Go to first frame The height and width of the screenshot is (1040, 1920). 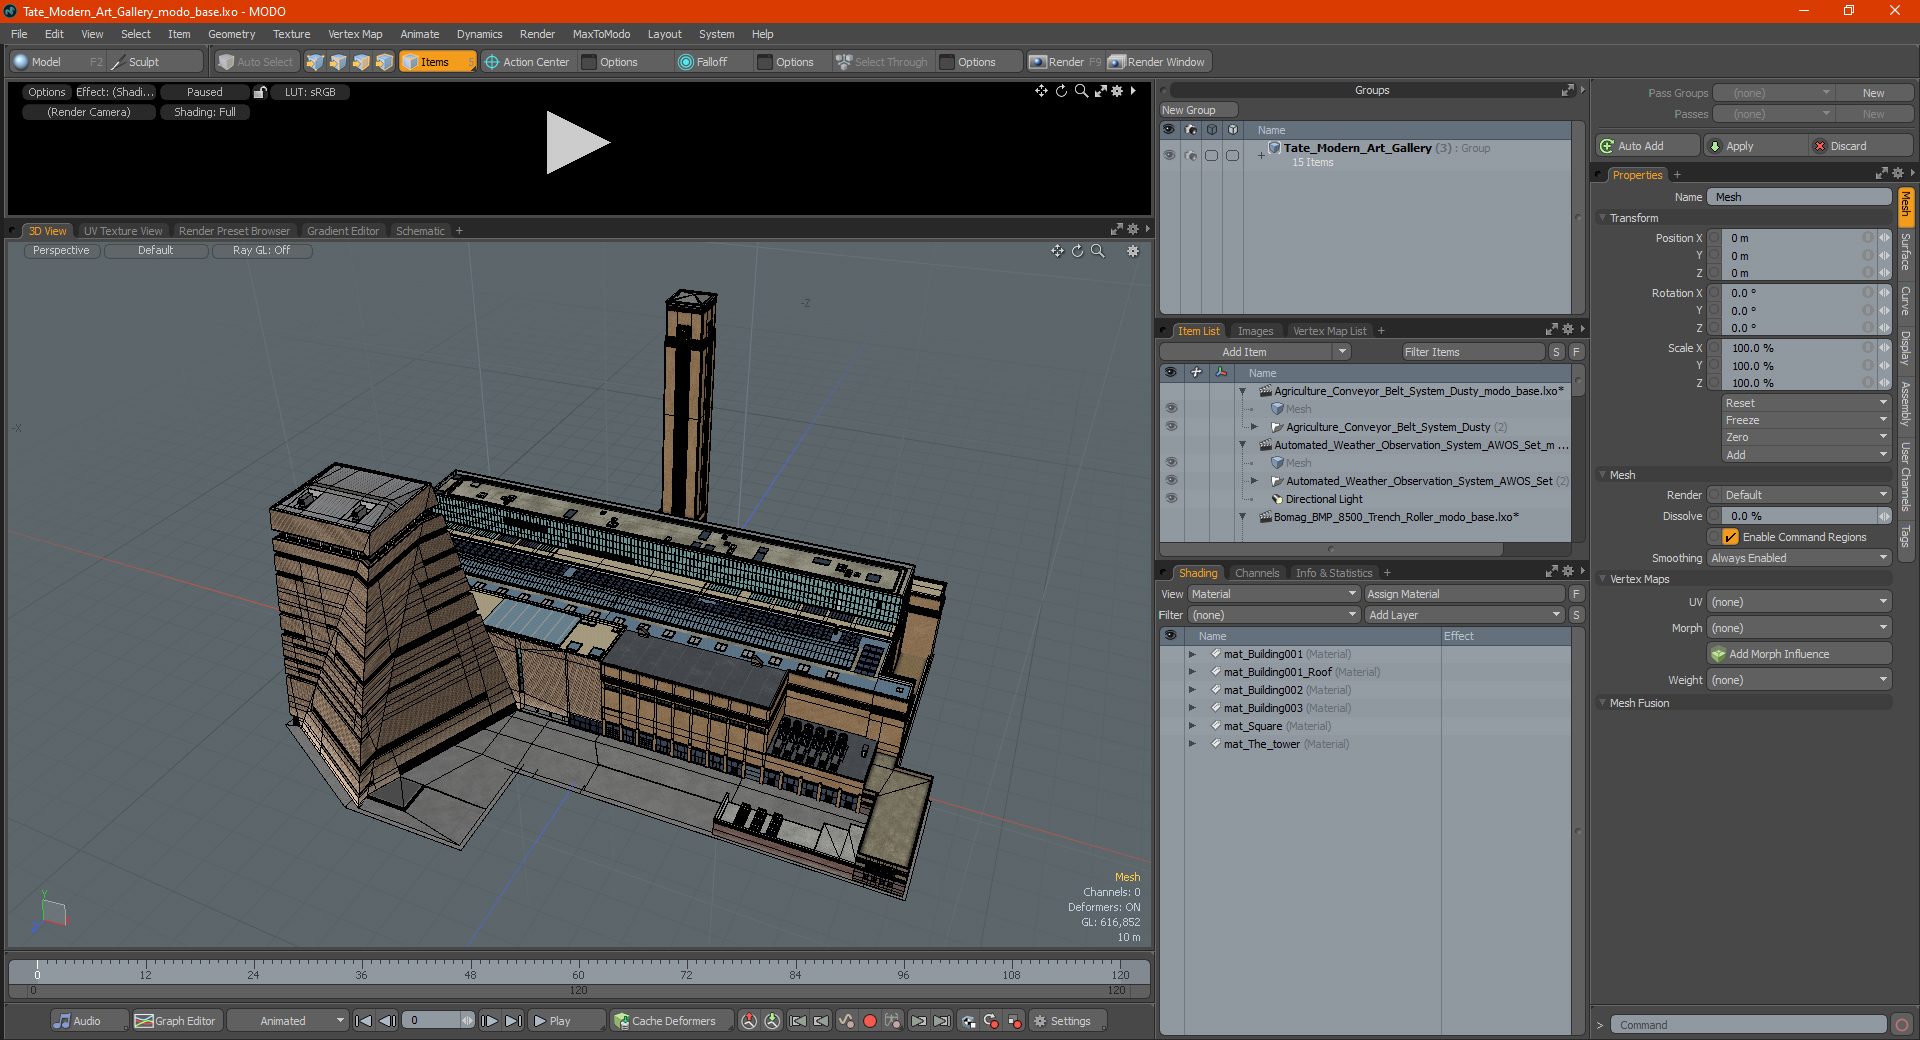point(363,1021)
